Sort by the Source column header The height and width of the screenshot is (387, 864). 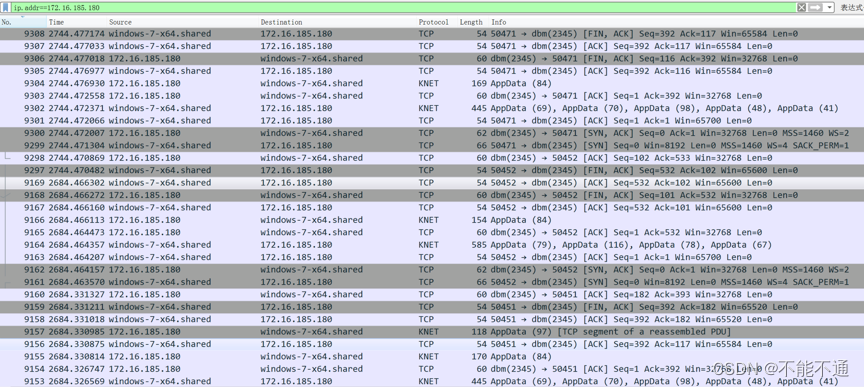(x=182, y=22)
